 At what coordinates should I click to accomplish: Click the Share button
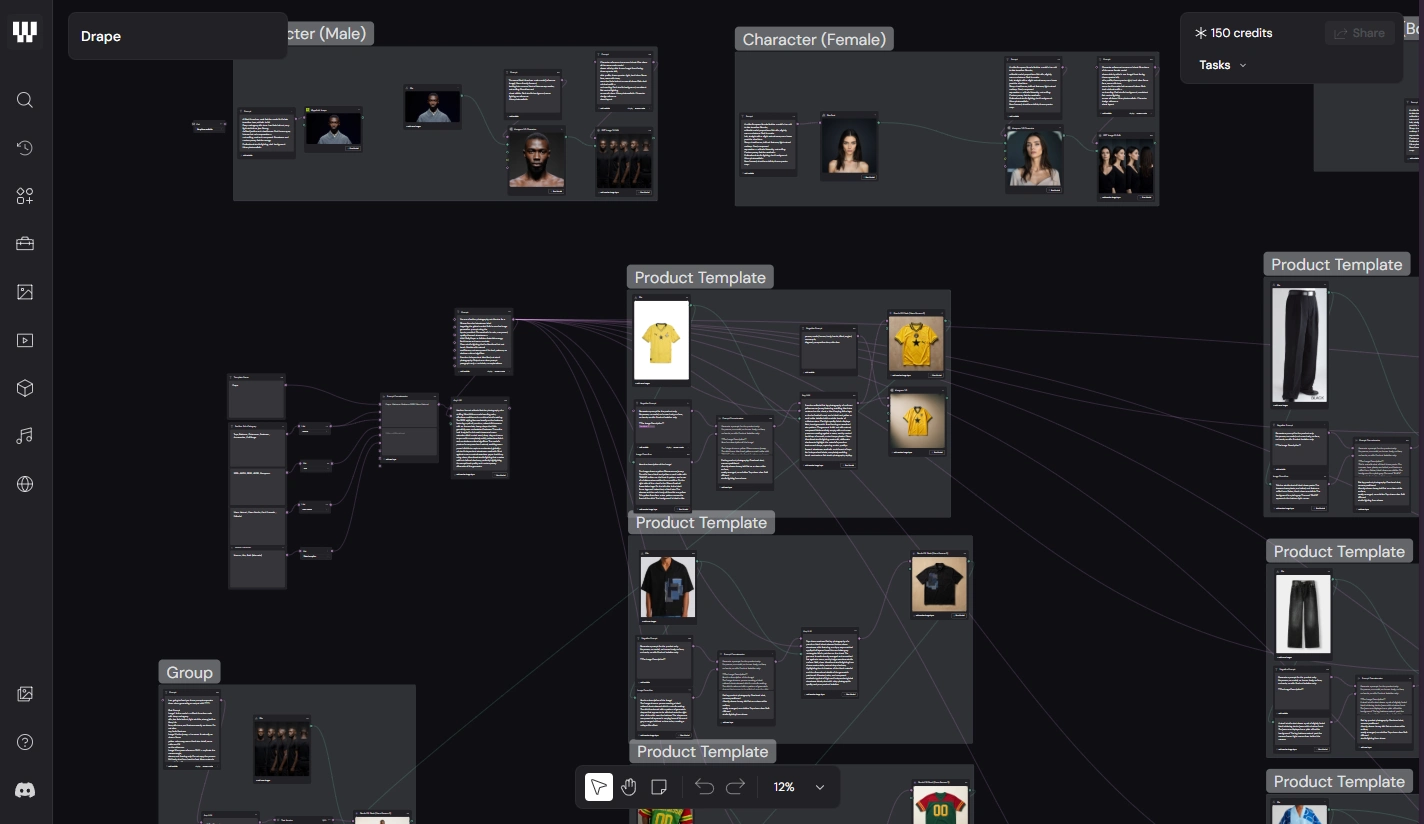pos(1359,33)
